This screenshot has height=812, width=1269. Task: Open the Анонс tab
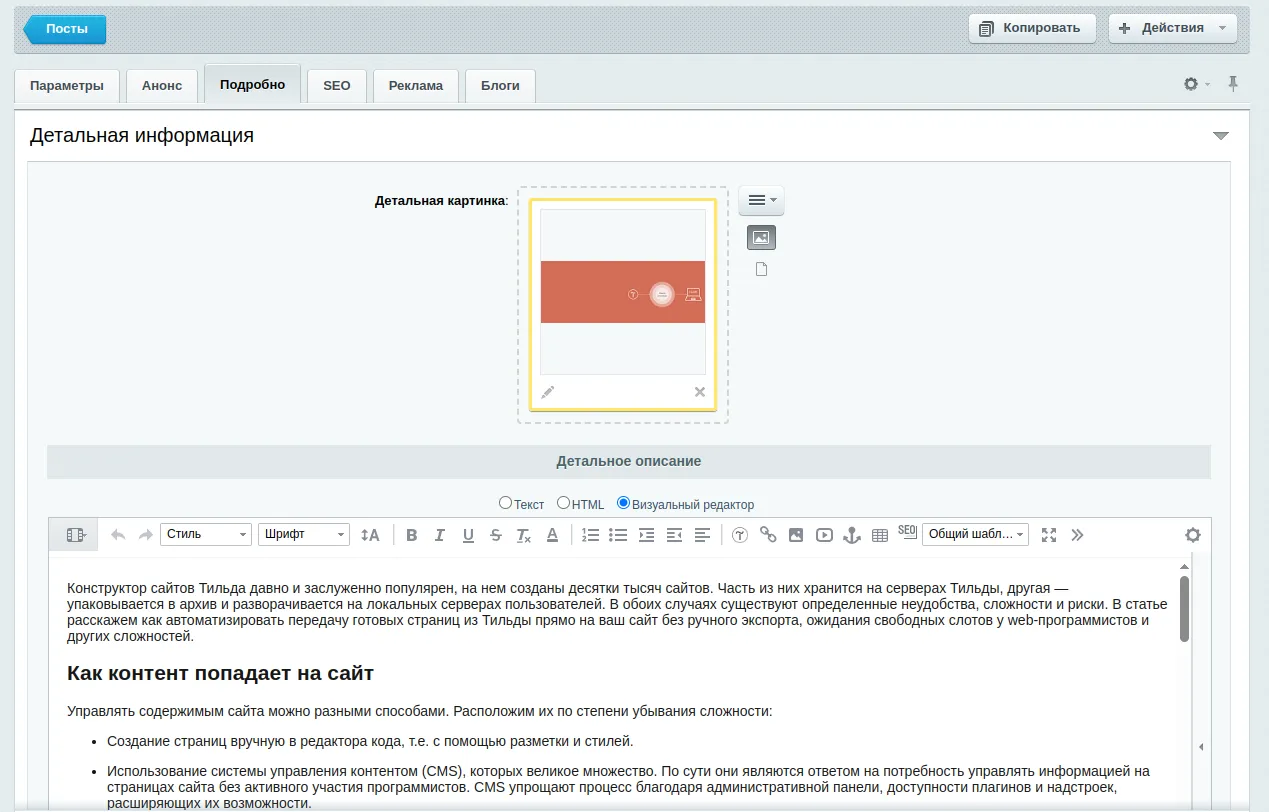click(162, 86)
